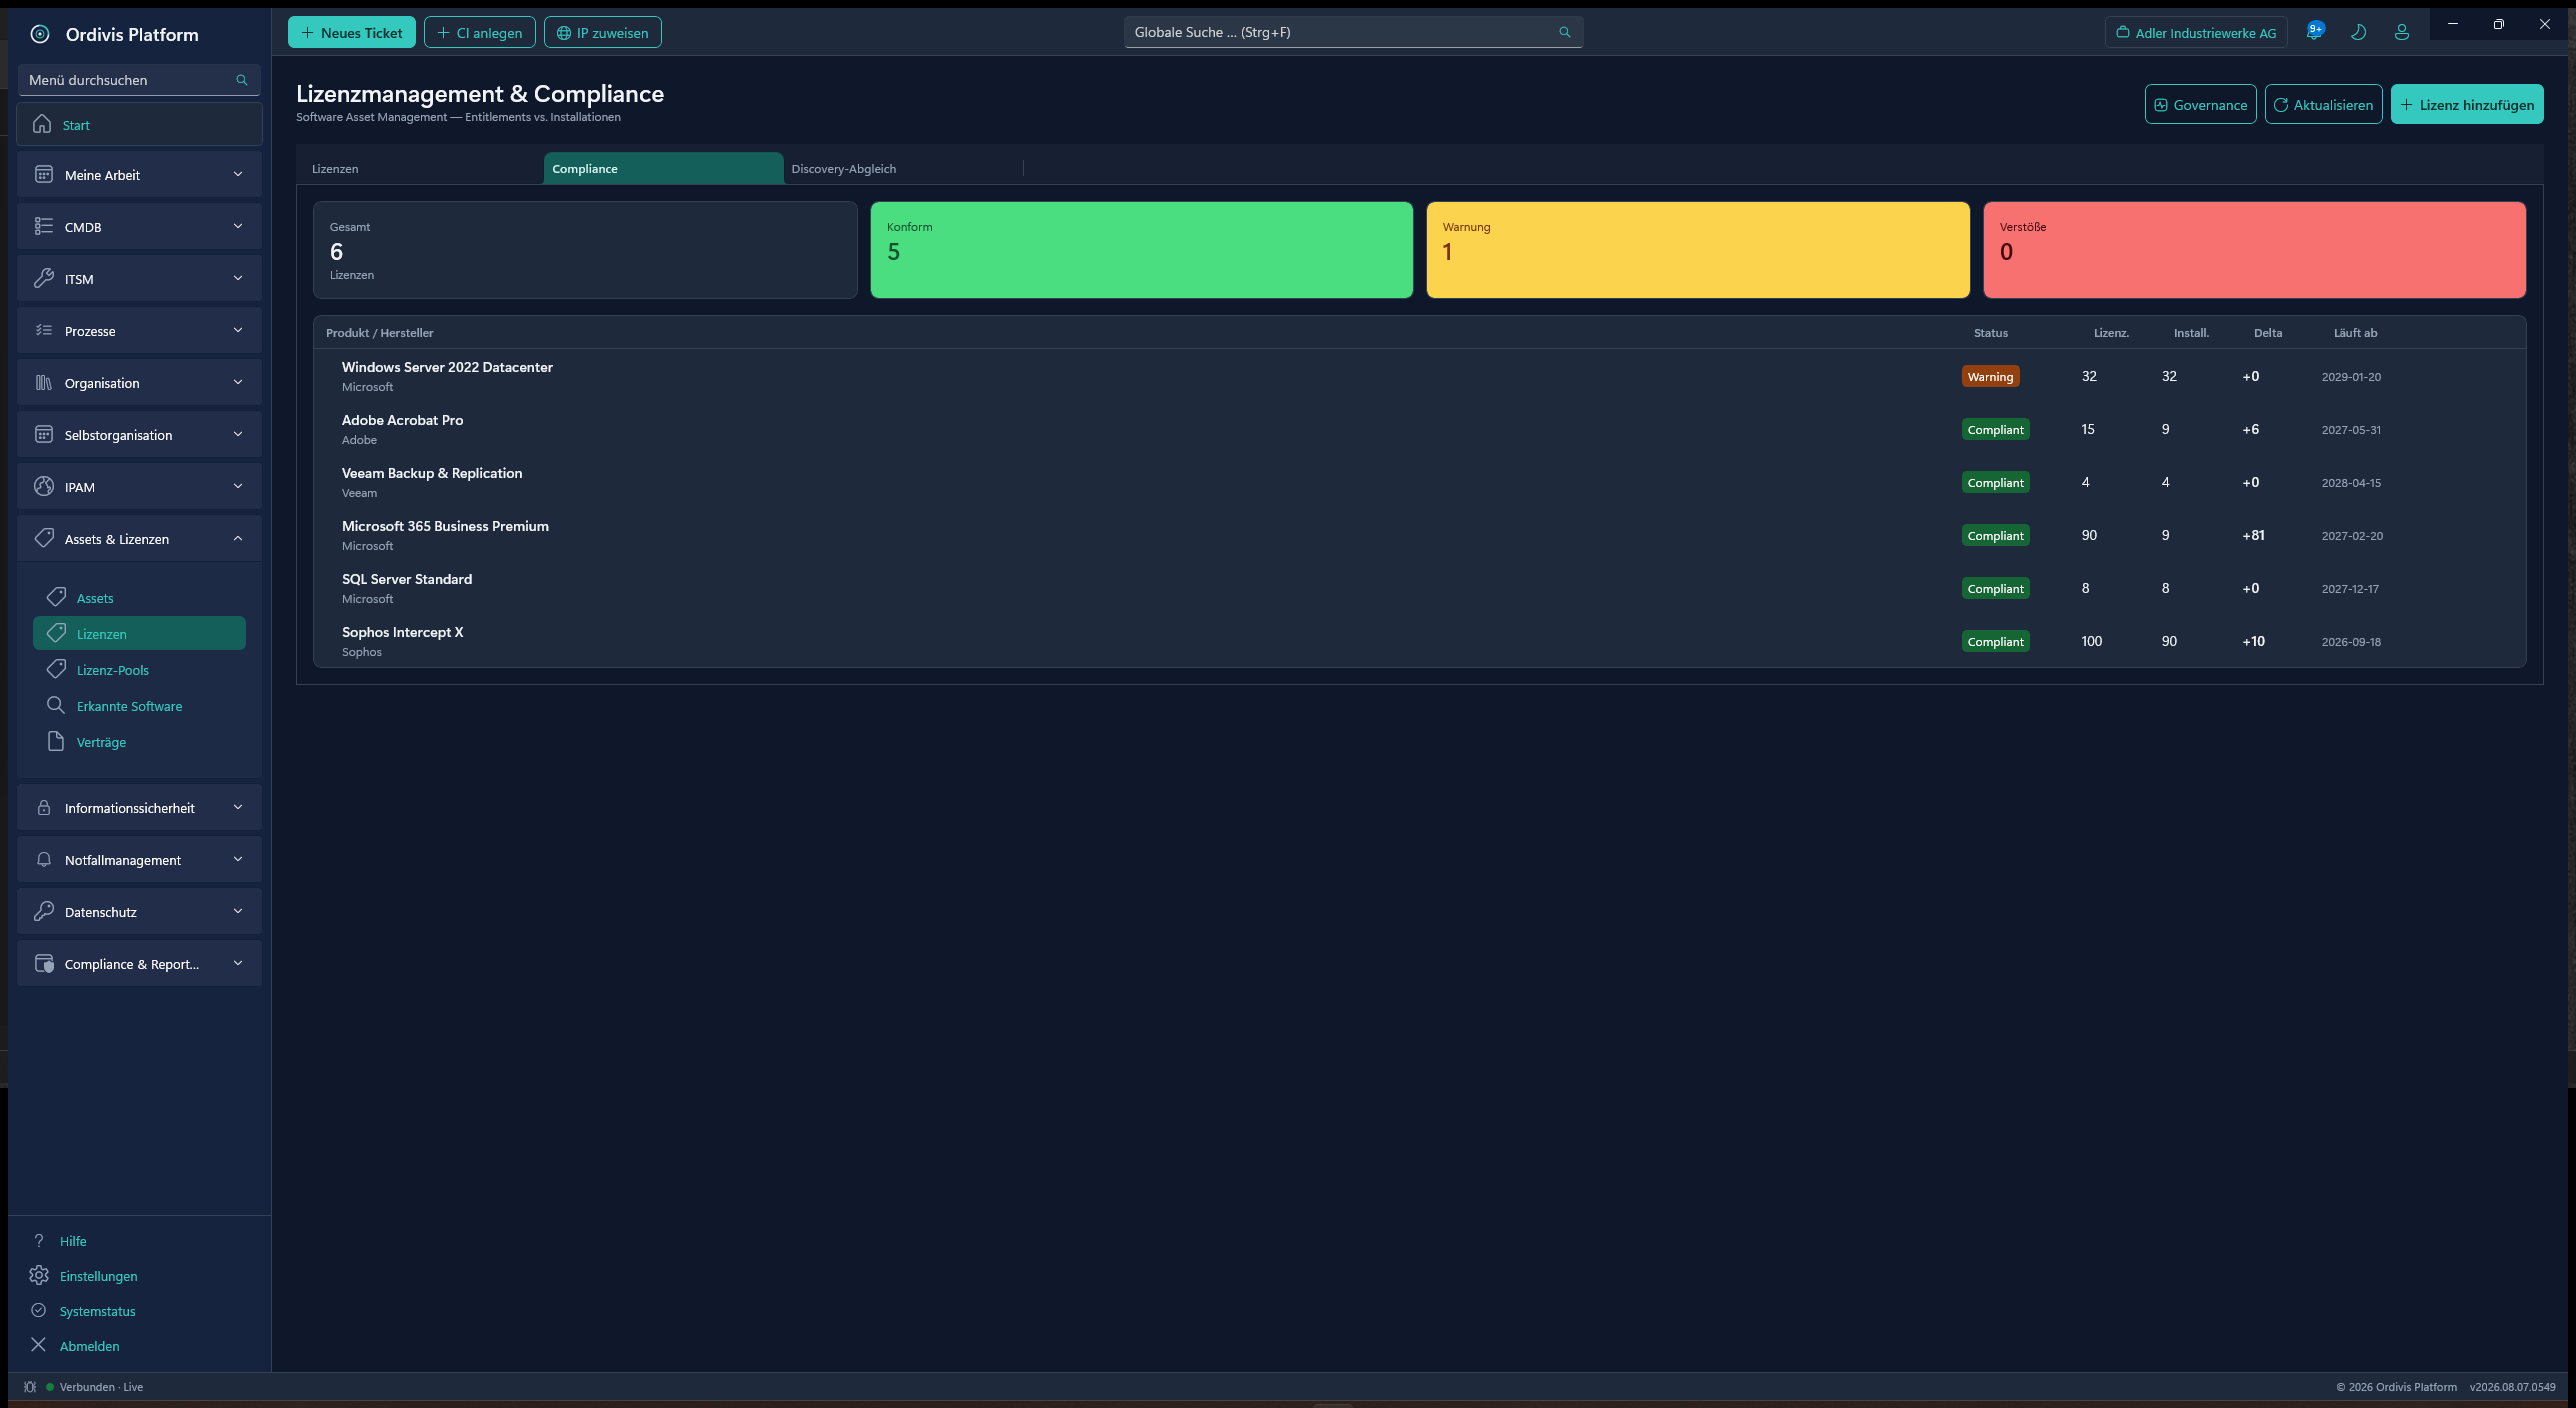Click the magnifier icon in Globale Suche
2576x1408 pixels.
coord(1565,32)
